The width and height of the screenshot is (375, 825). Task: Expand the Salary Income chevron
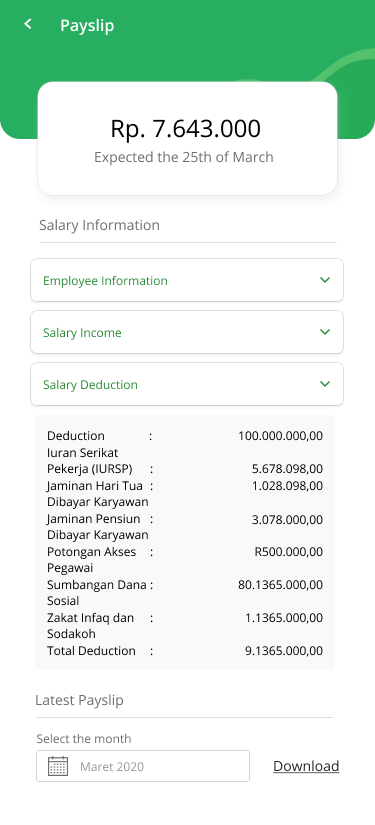point(325,332)
